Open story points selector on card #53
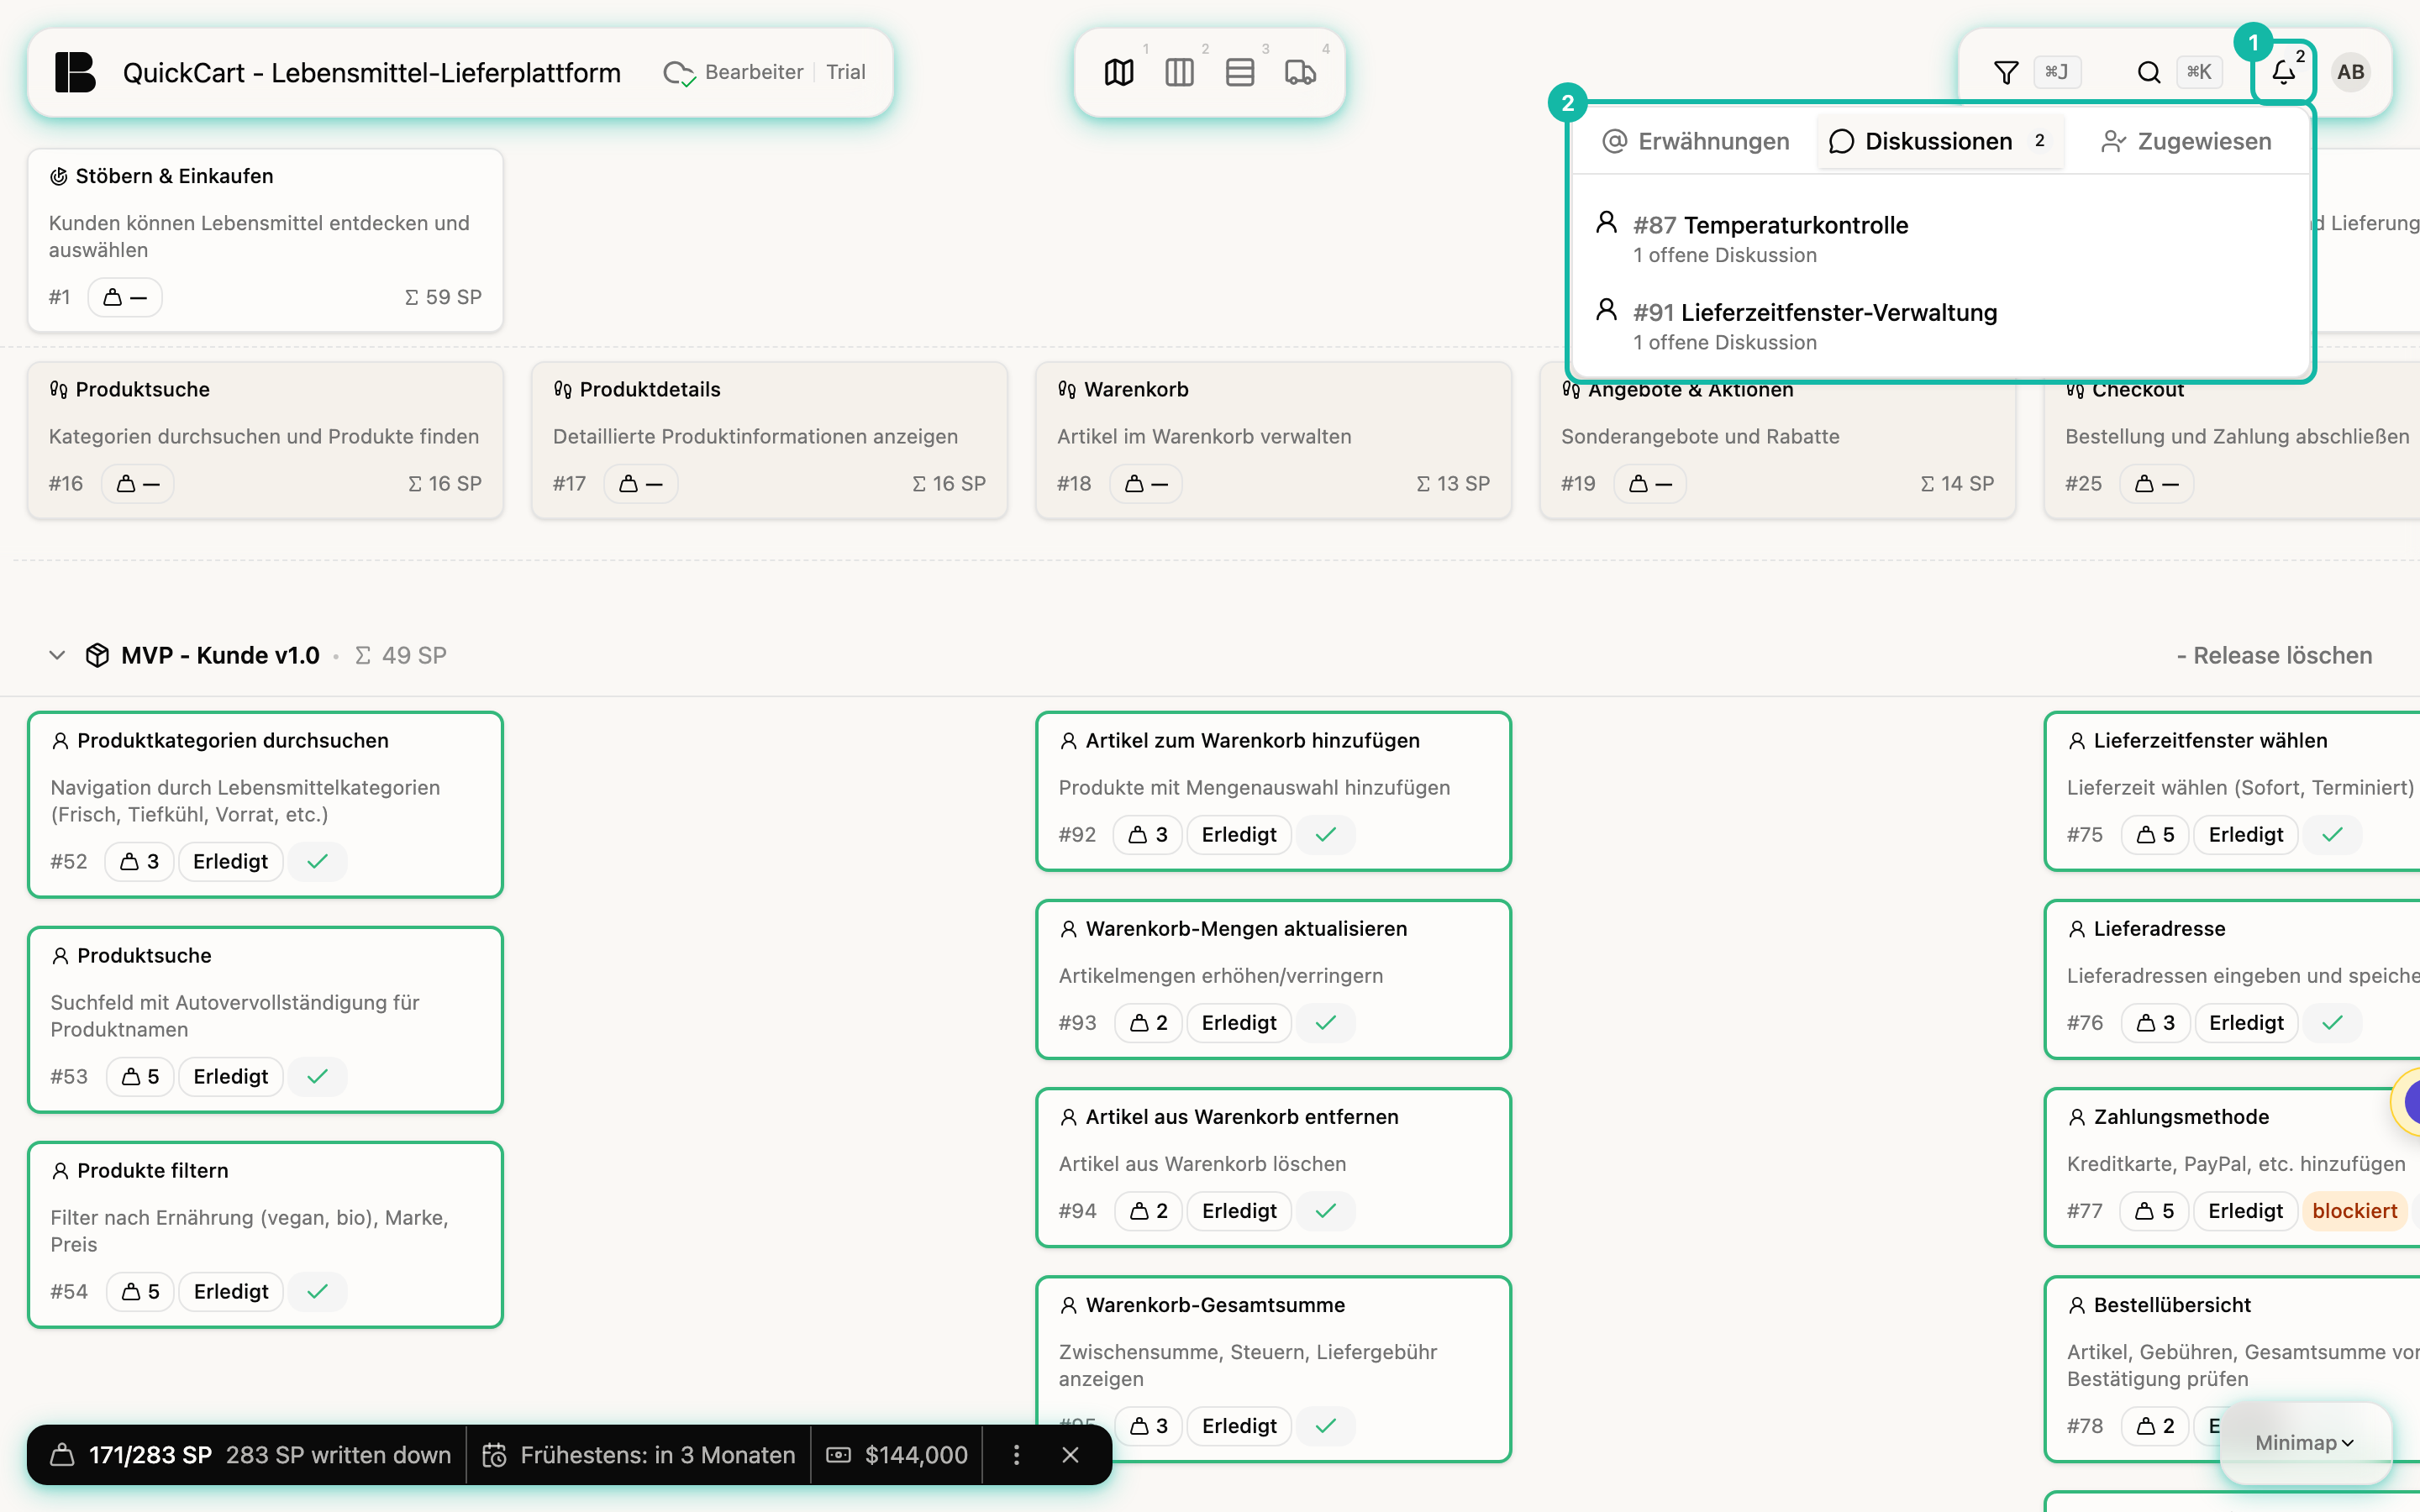 (x=140, y=1076)
